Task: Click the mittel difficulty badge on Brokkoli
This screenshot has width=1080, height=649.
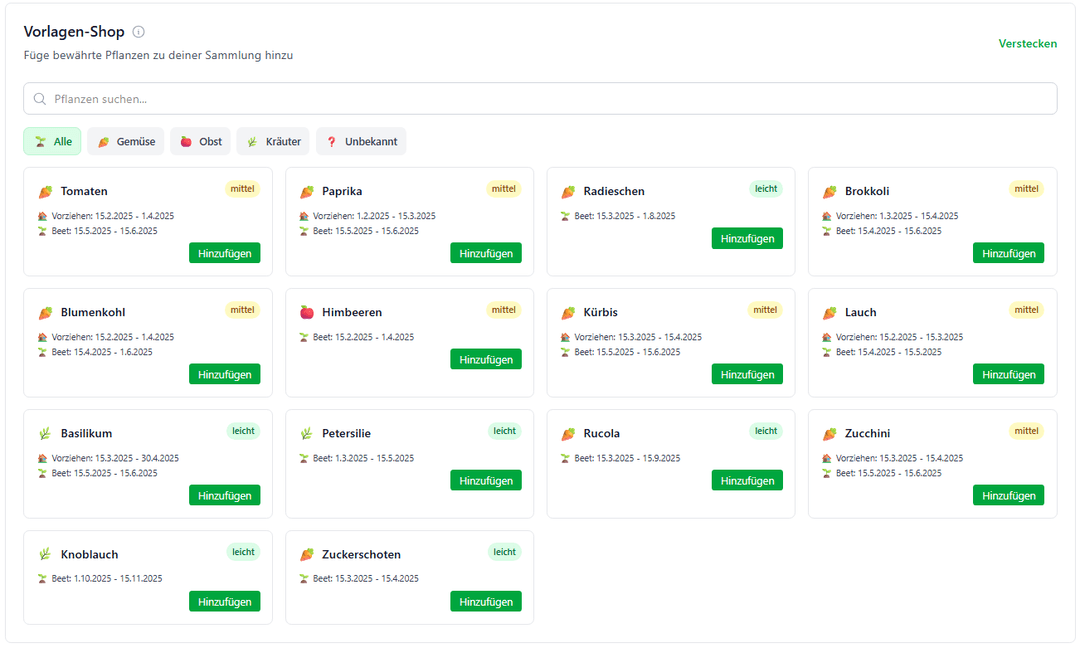Action: 1026,189
